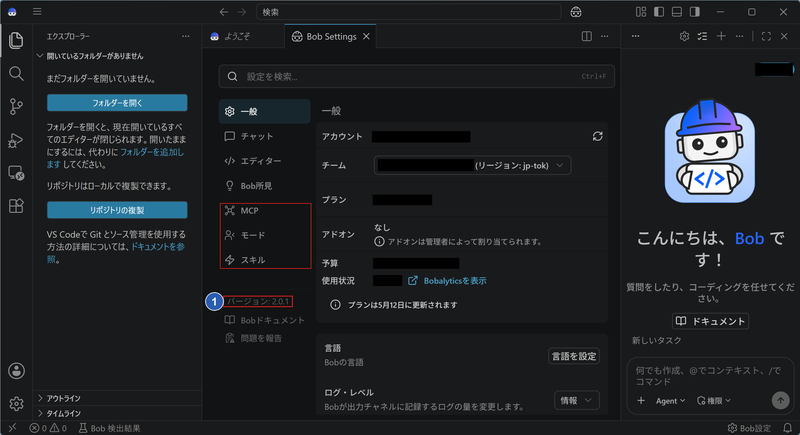Focus the 検索 command center field

point(409,12)
